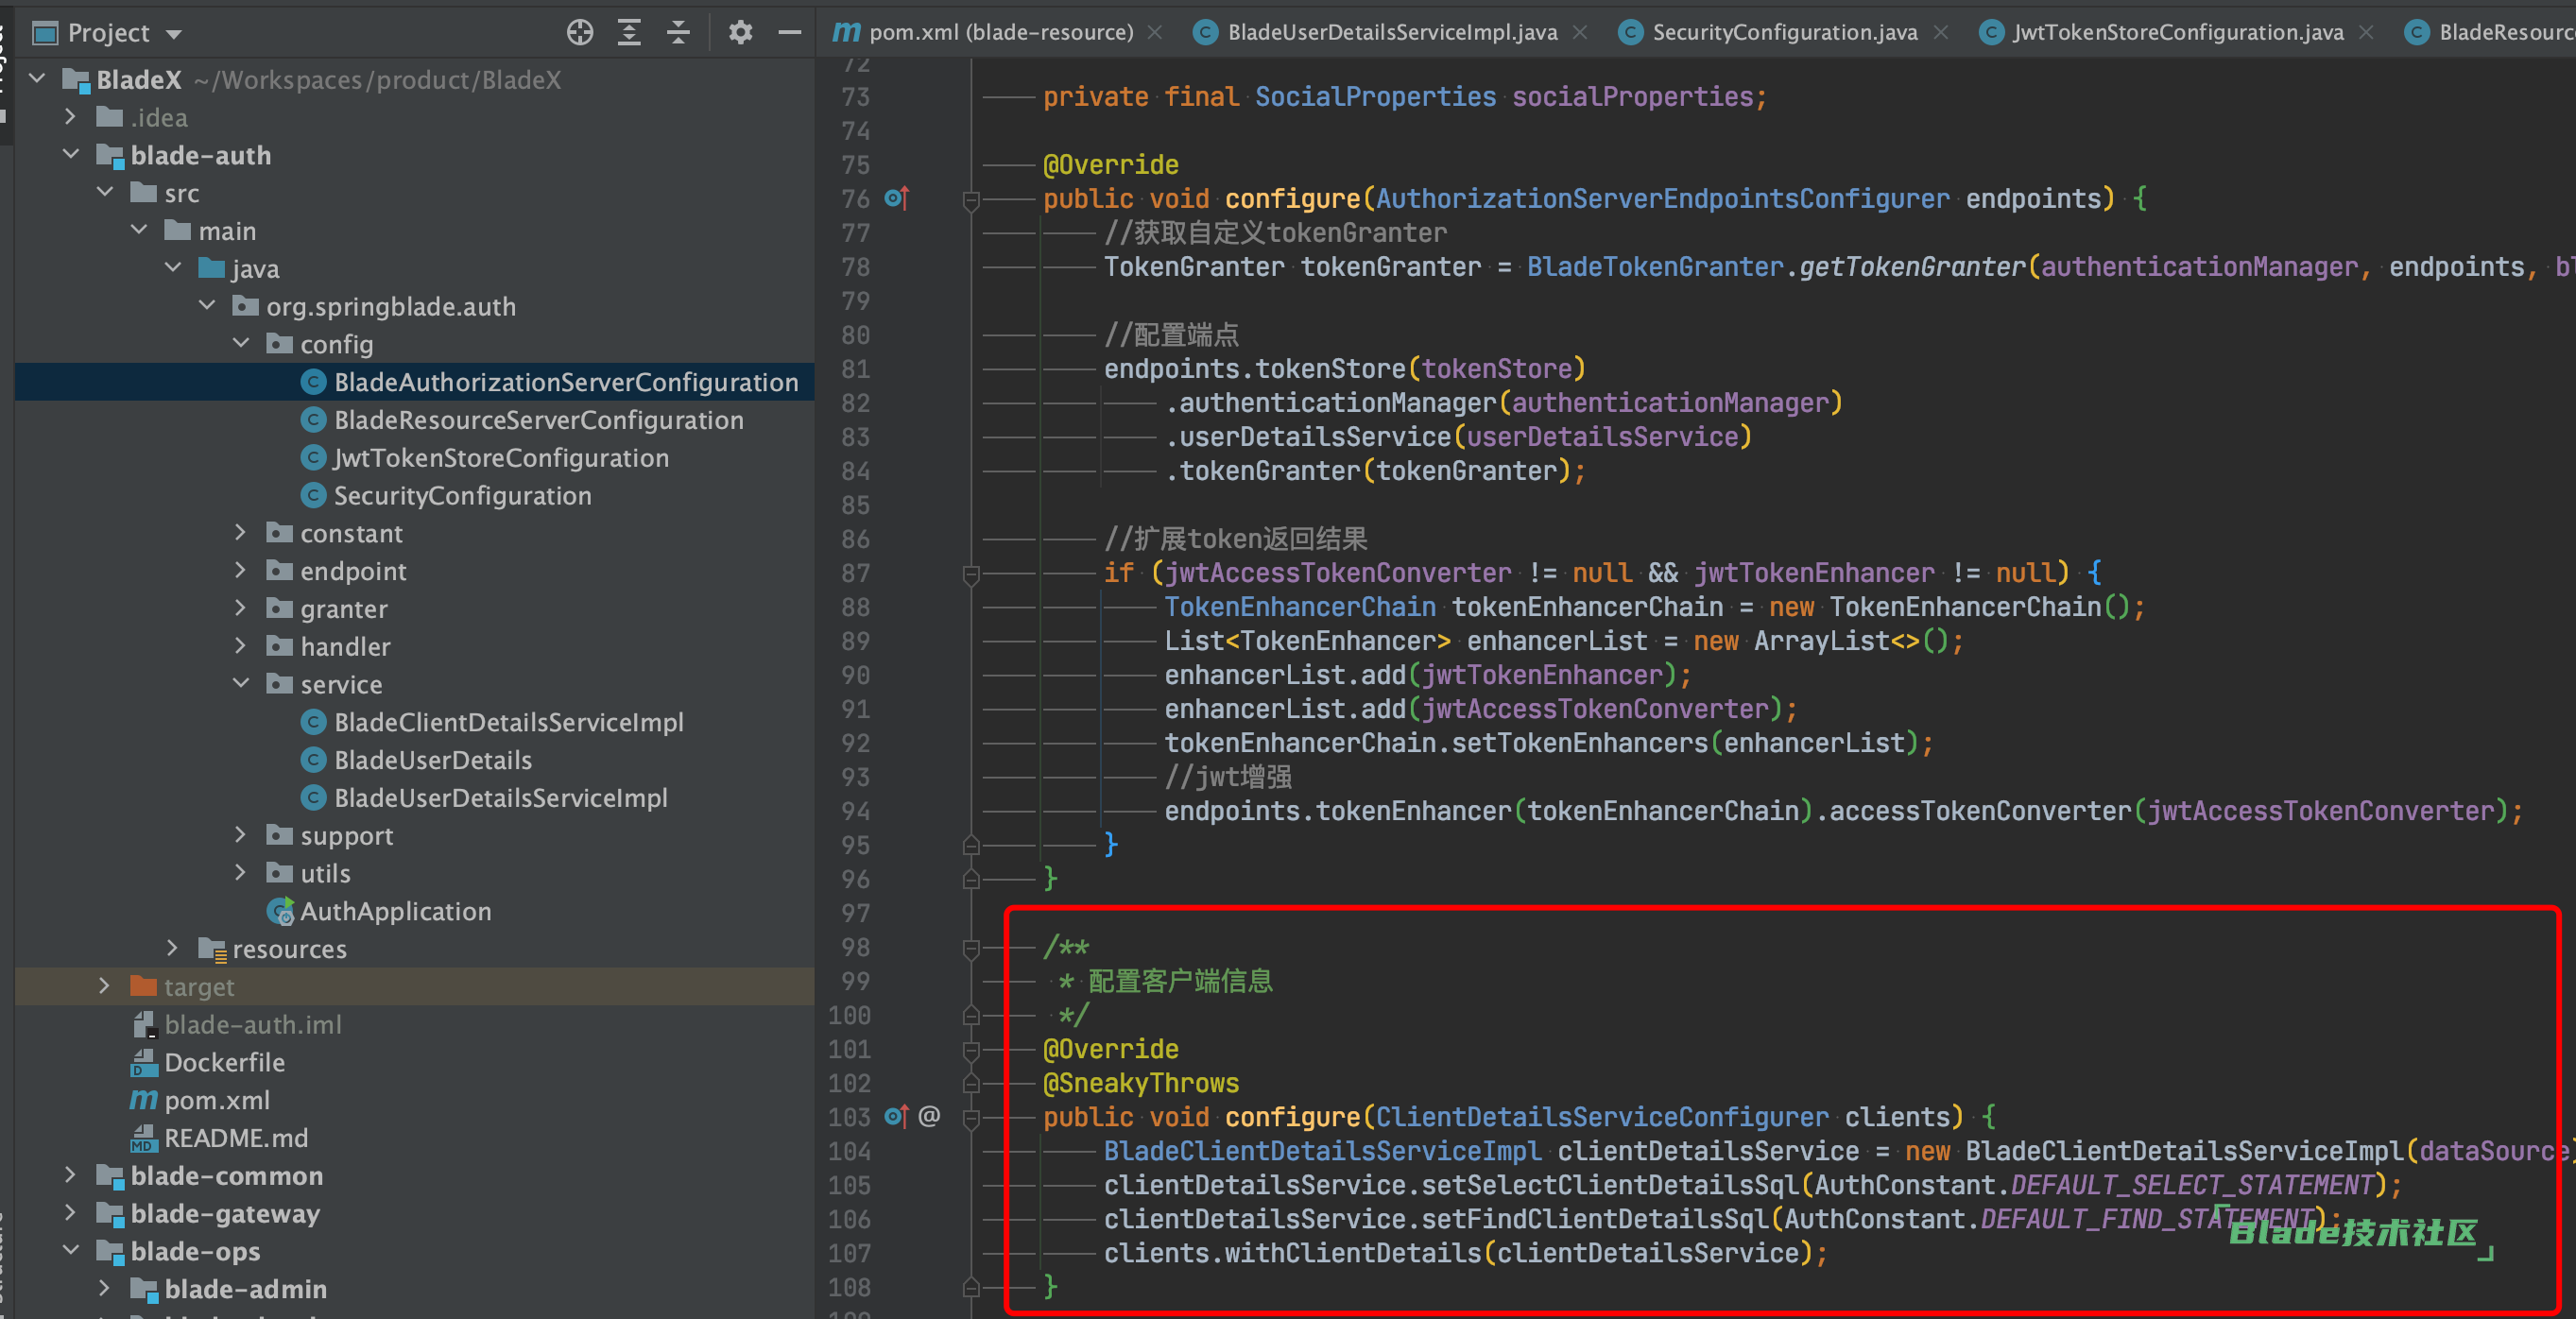Expand the support package
This screenshot has width=2576, height=1319.
click(x=240, y=834)
